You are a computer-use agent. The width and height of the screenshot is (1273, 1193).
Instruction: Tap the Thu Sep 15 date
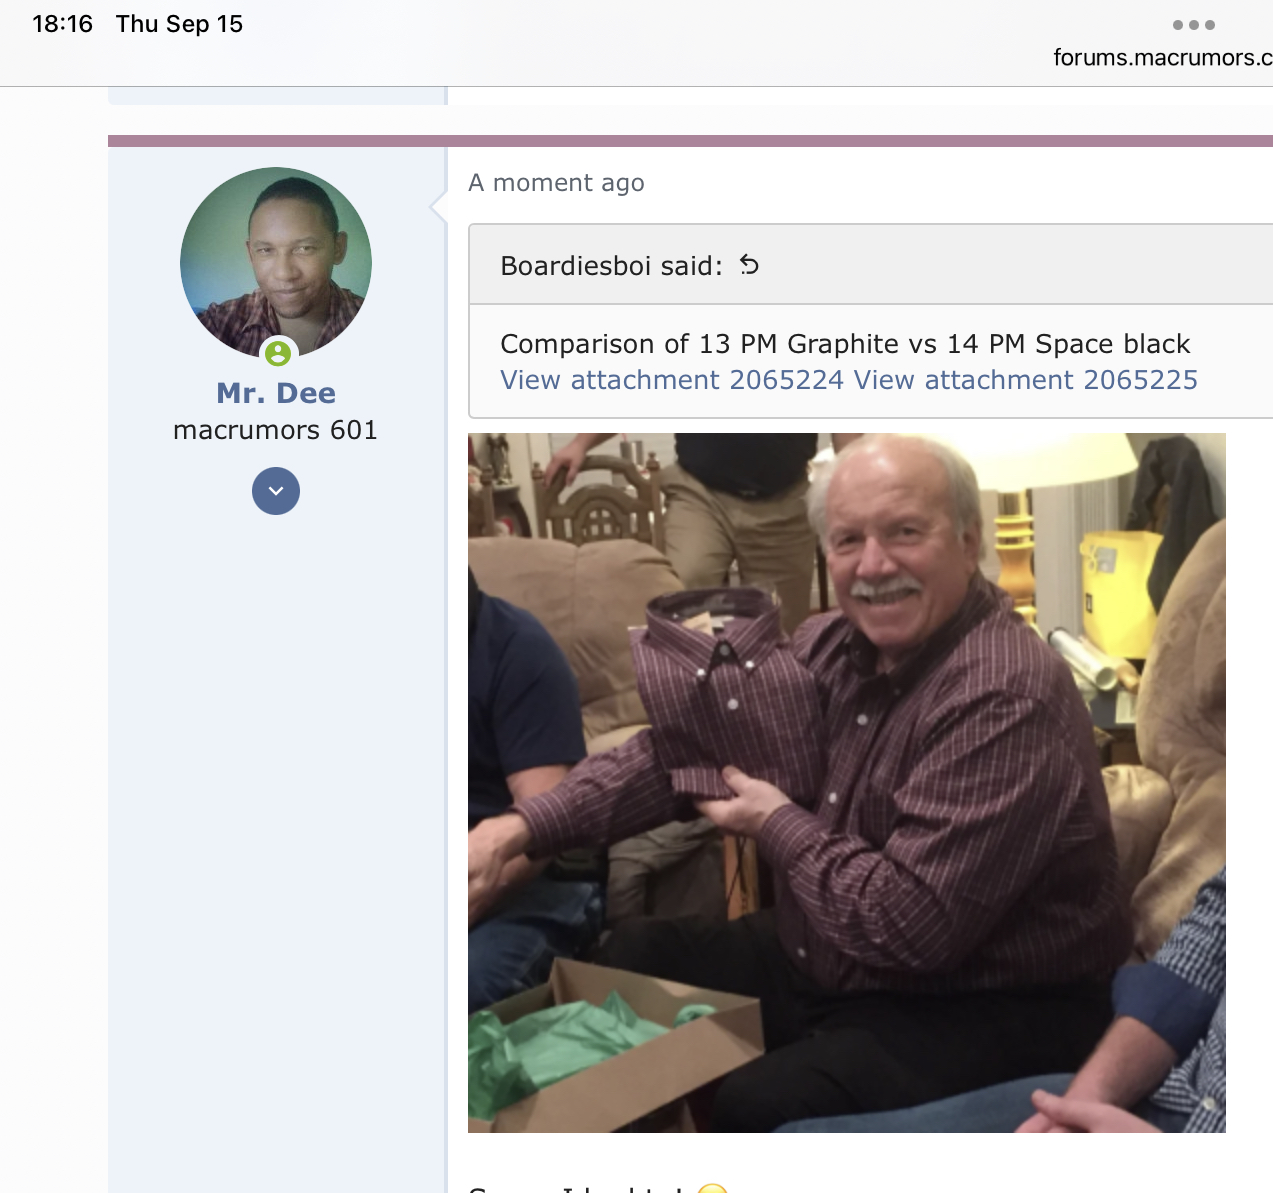tap(180, 24)
